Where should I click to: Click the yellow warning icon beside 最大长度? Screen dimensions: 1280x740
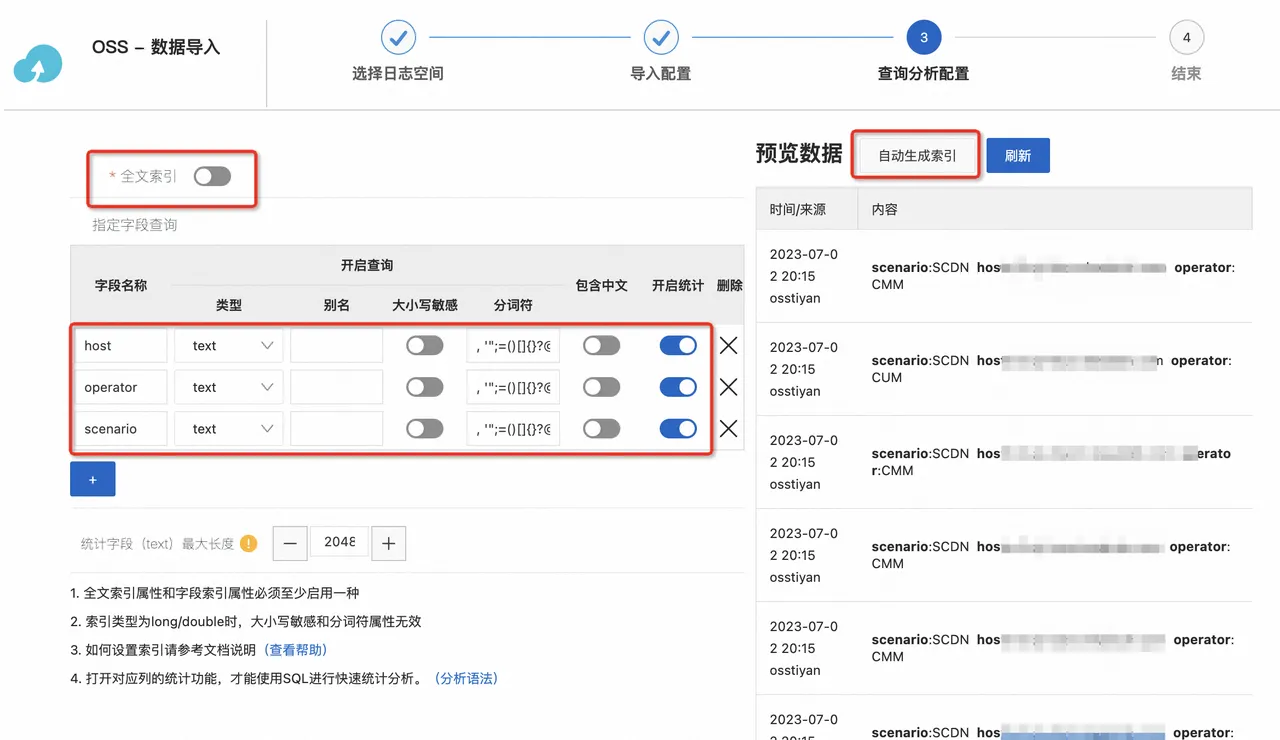248,544
